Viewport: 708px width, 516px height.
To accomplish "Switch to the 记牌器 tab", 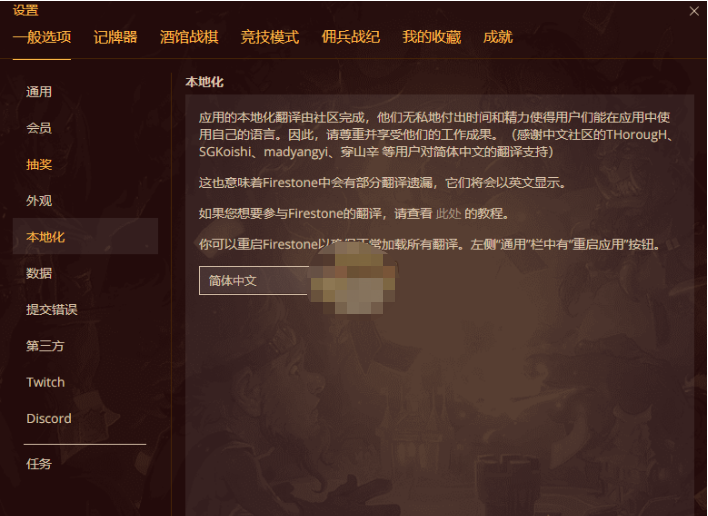I will [115, 37].
